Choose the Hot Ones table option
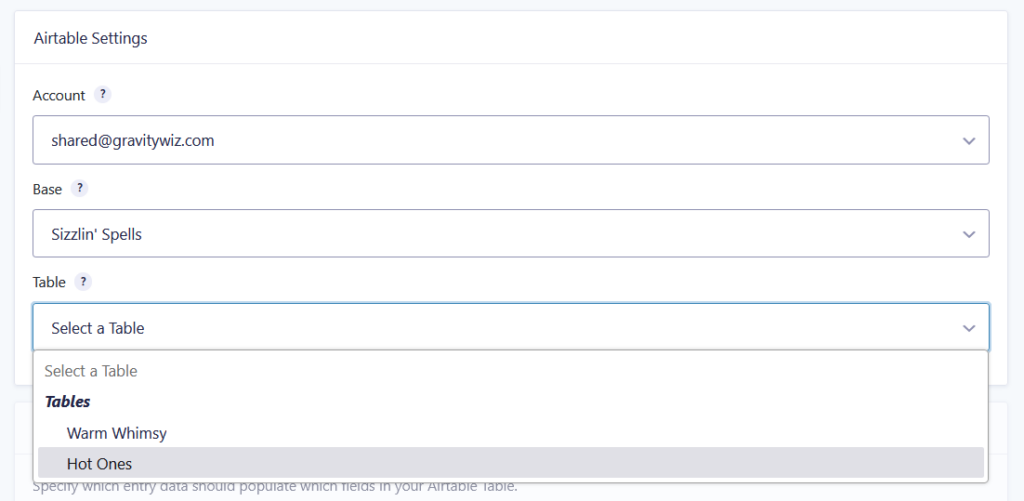Image resolution: width=1024 pixels, height=501 pixels. coord(99,463)
